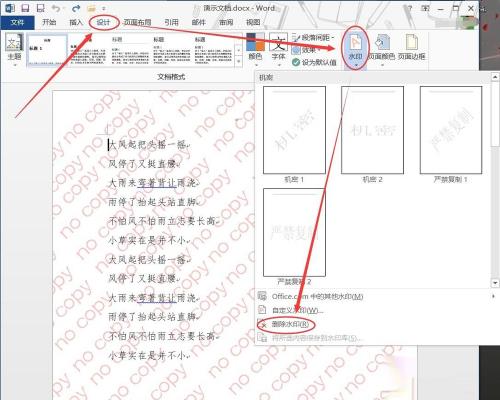
Task: Open Word Help question mark icon
Action: (410, 8)
